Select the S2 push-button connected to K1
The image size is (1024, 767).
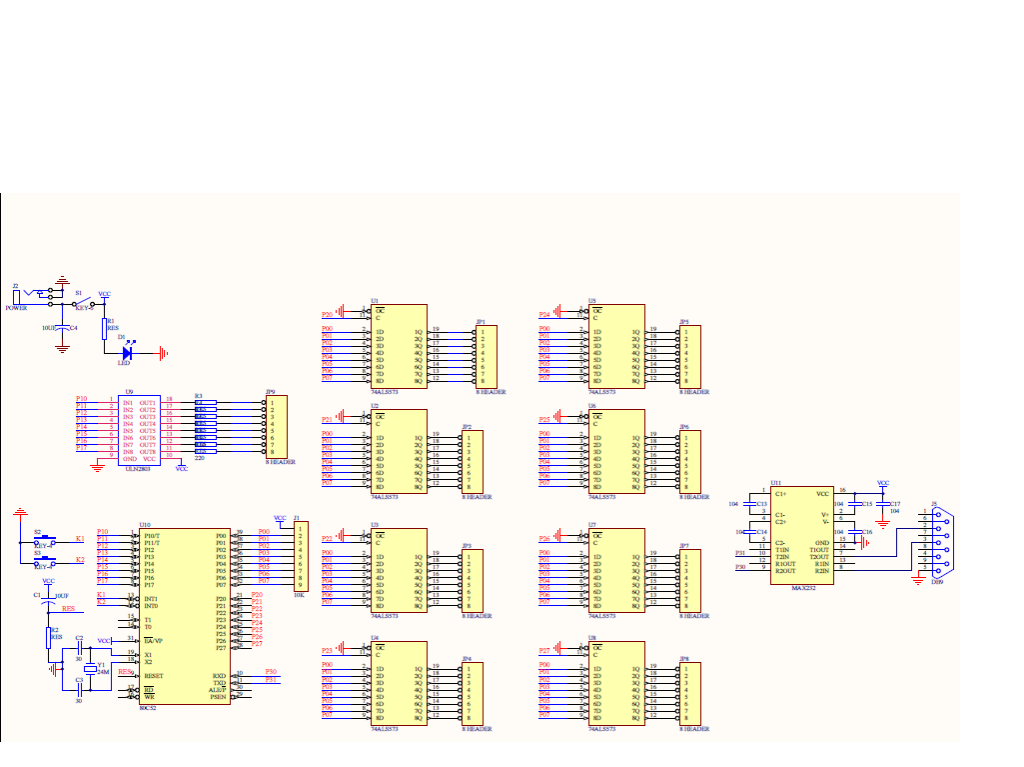tap(44, 541)
